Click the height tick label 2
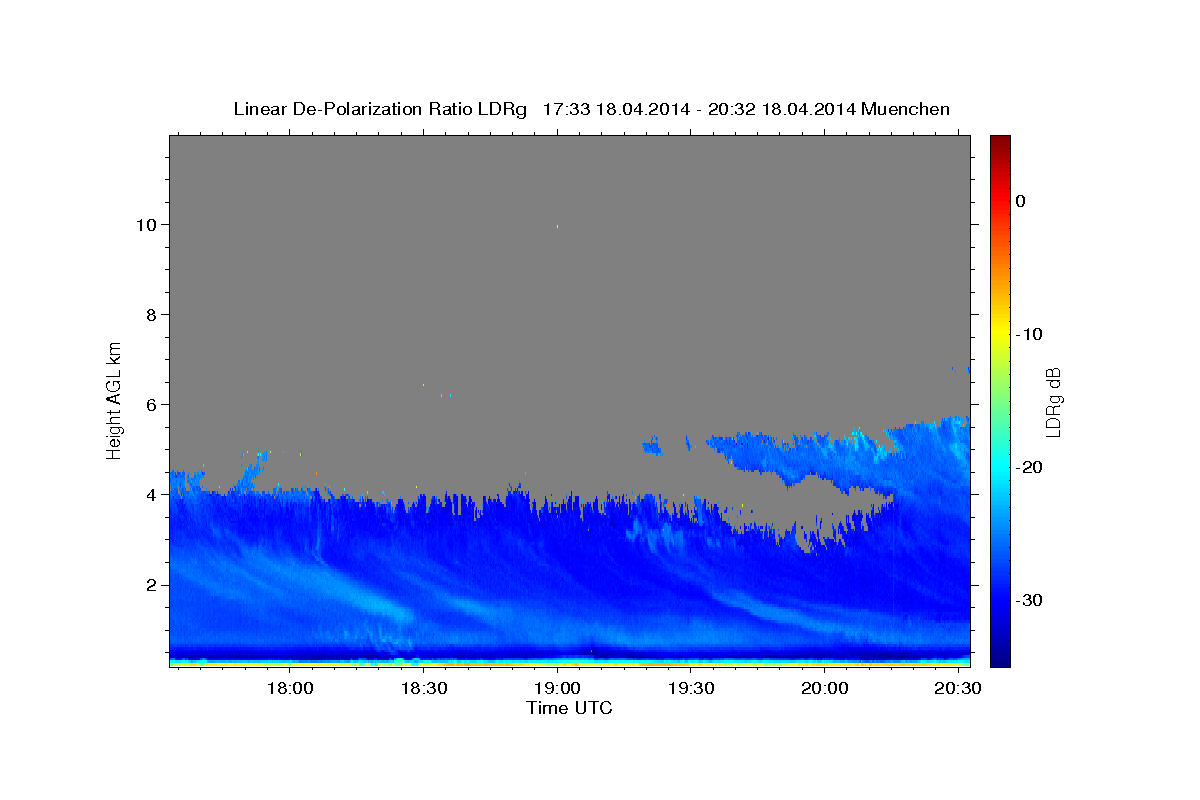1200x800 pixels. 153,585
